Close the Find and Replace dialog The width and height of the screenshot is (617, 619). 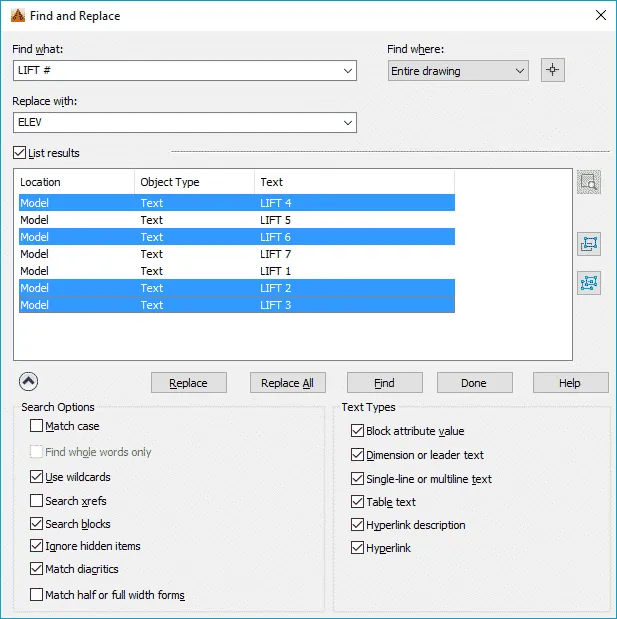[x=600, y=15]
